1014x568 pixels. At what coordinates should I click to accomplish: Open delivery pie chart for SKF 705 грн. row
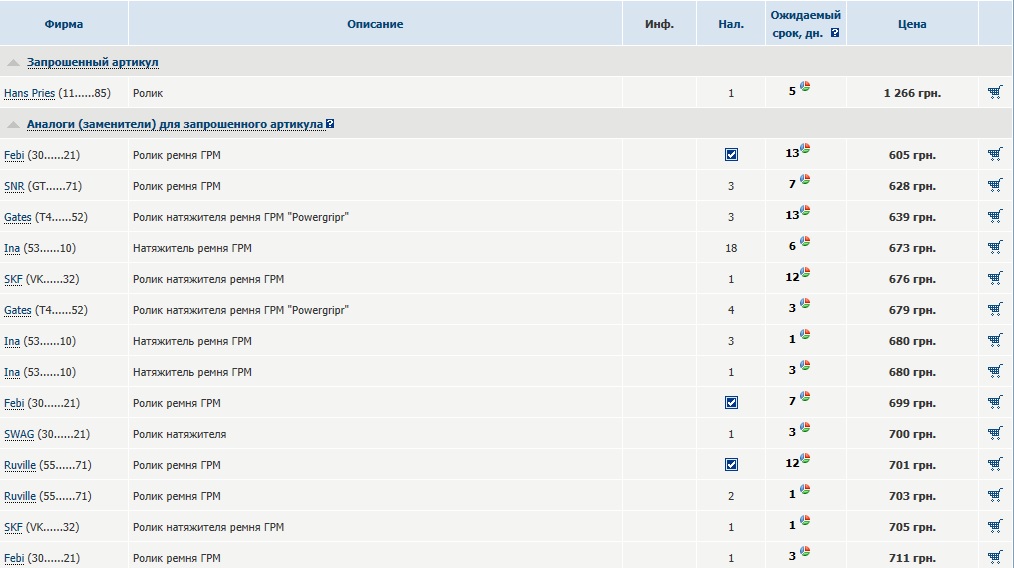coord(805,521)
